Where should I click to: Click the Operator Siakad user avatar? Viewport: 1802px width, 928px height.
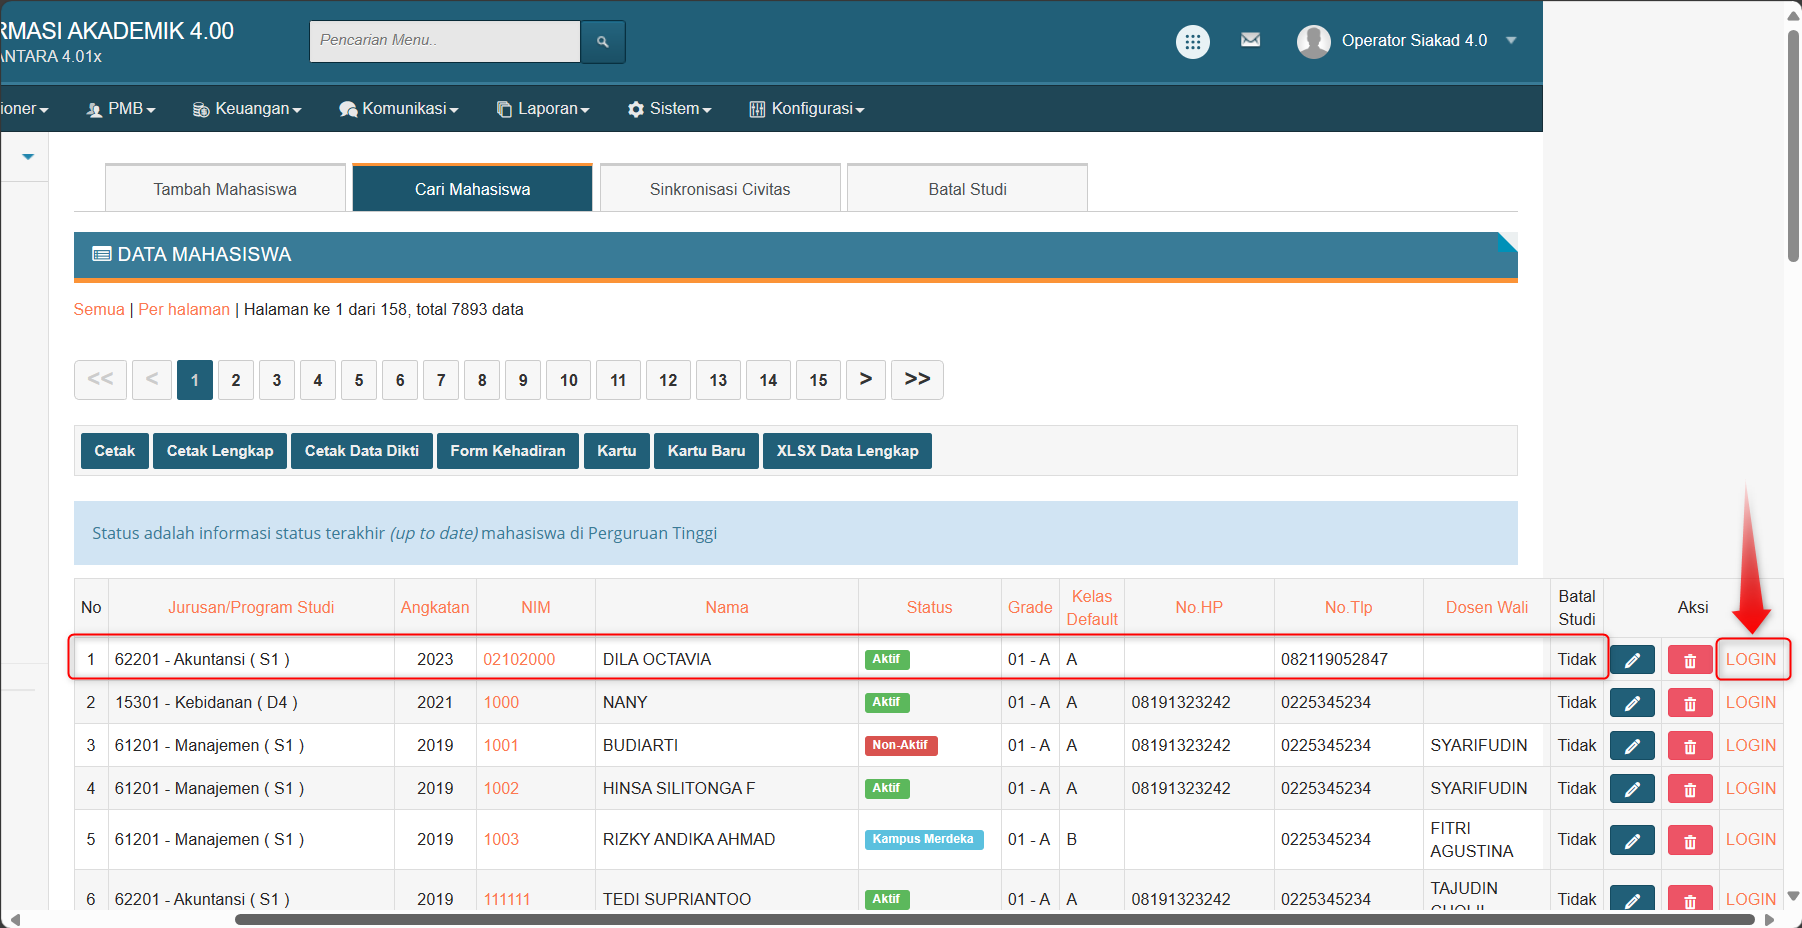coord(1313,41)
